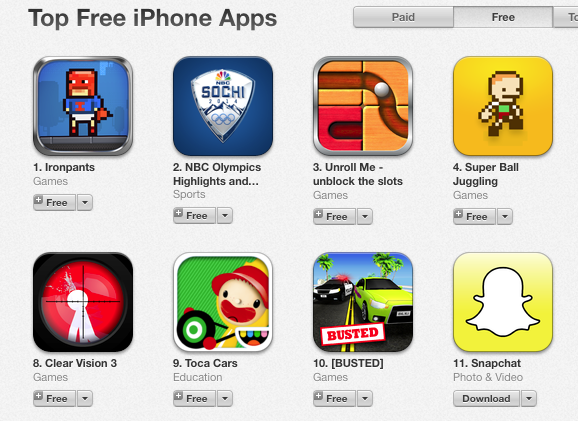Expand the dropdown arrow under Toca Cars
Screen dimensions: 578x421
225,399
